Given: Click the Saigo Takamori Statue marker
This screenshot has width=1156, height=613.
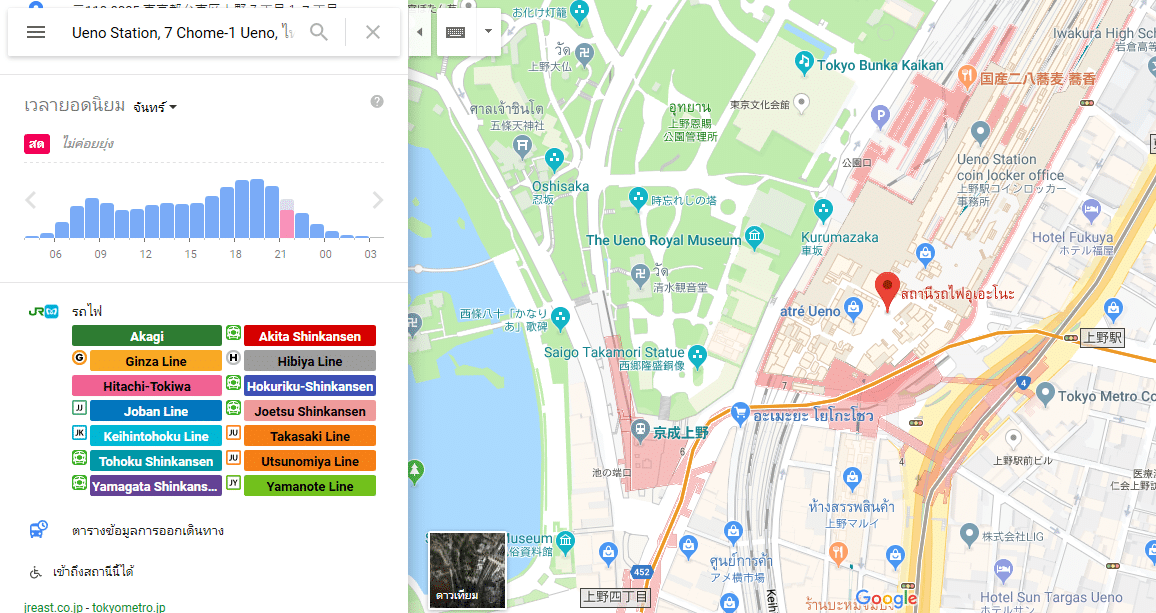Looking at the screenshot, I should [x=697, y=356].
